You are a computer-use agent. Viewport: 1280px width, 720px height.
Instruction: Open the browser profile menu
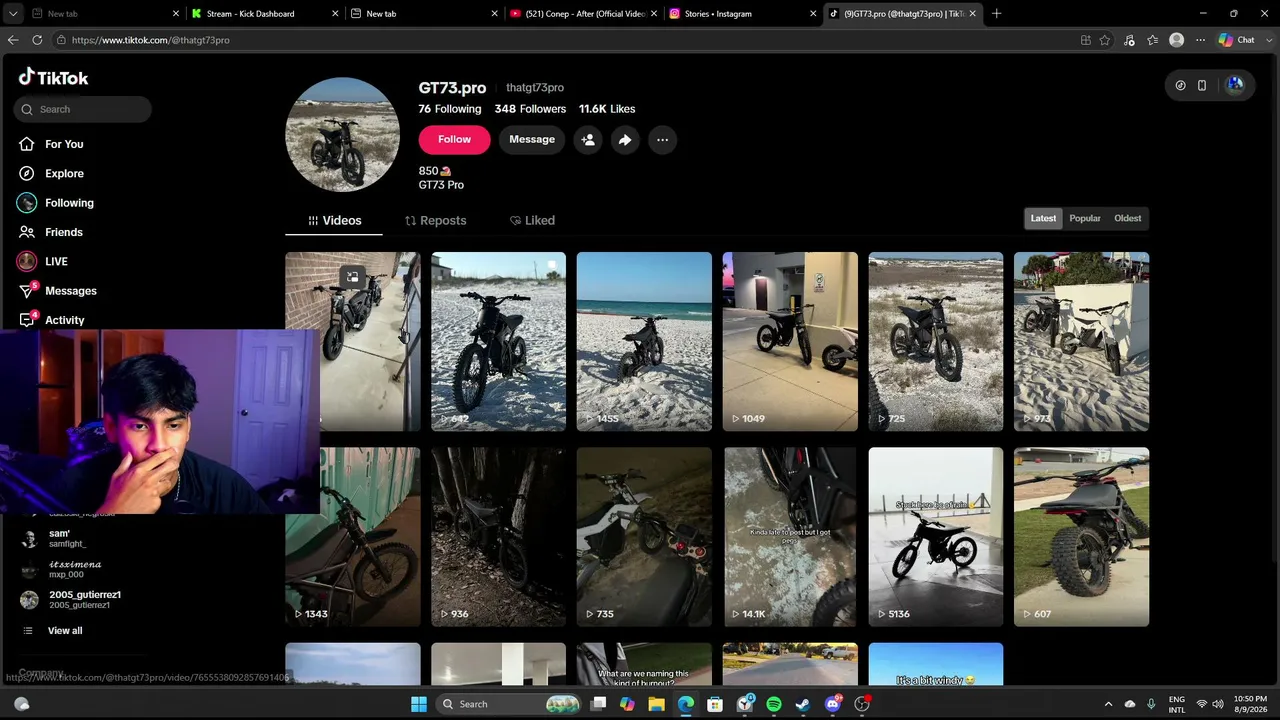coord(1177,40)
